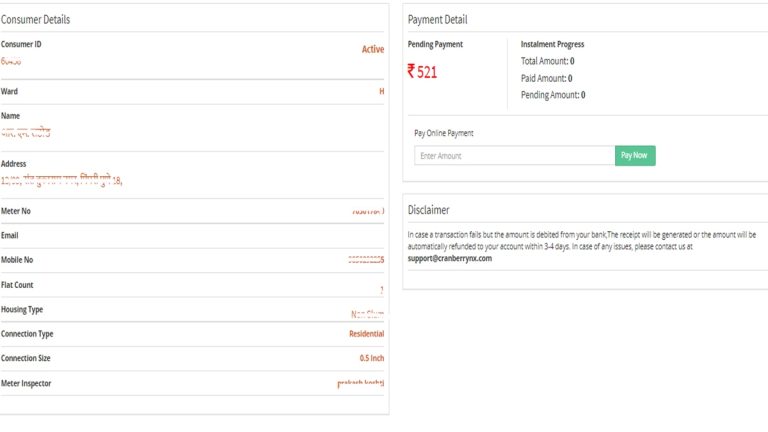This screenshot has height=432, width=768.
Task: Click the Consumer ID value
Action: point(11,61)
